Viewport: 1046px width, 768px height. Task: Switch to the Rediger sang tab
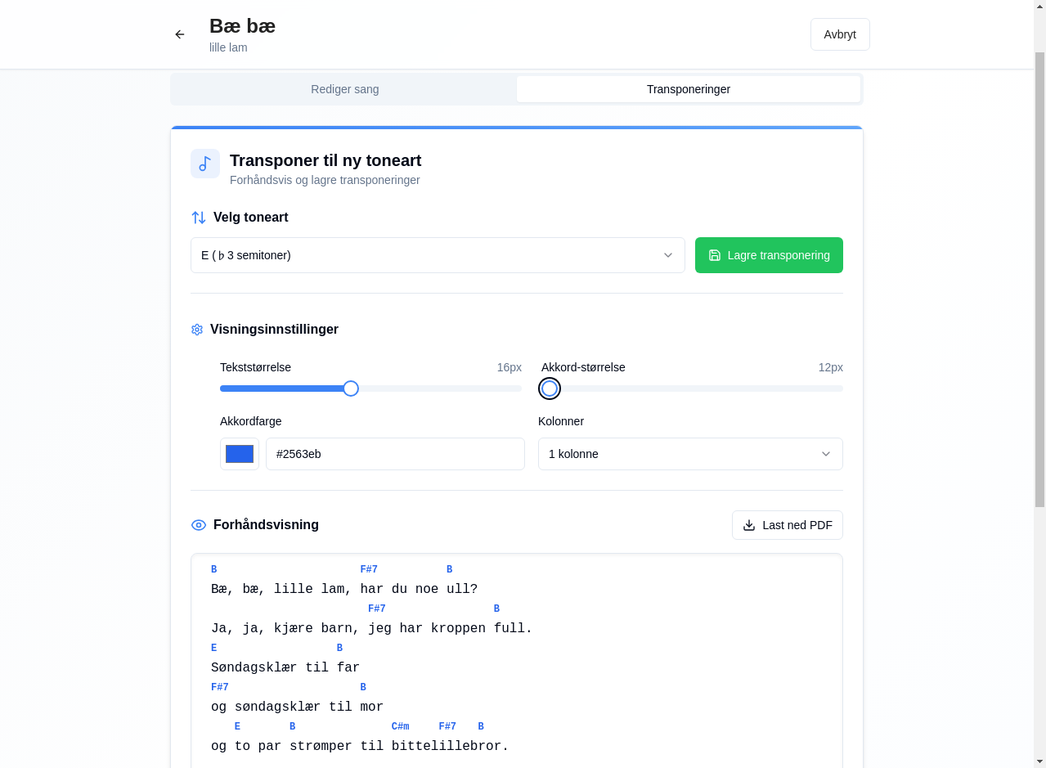pyautogui.click(x=345, y=89)
